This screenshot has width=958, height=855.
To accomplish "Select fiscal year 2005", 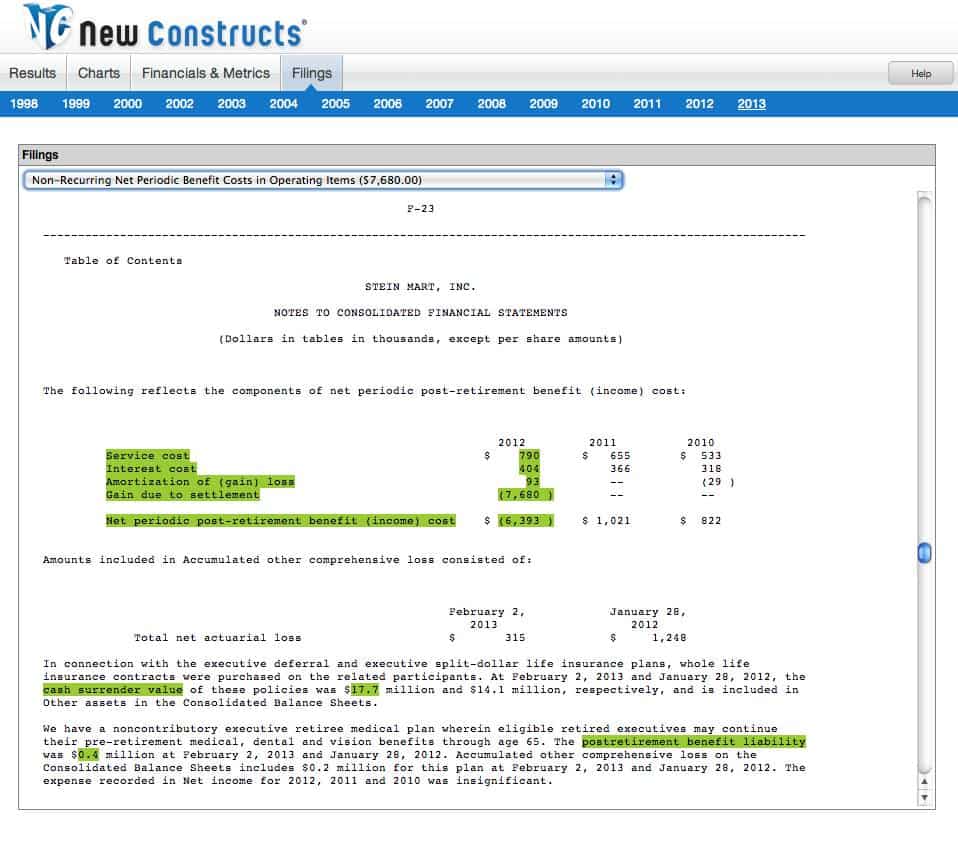I will 336,104.
